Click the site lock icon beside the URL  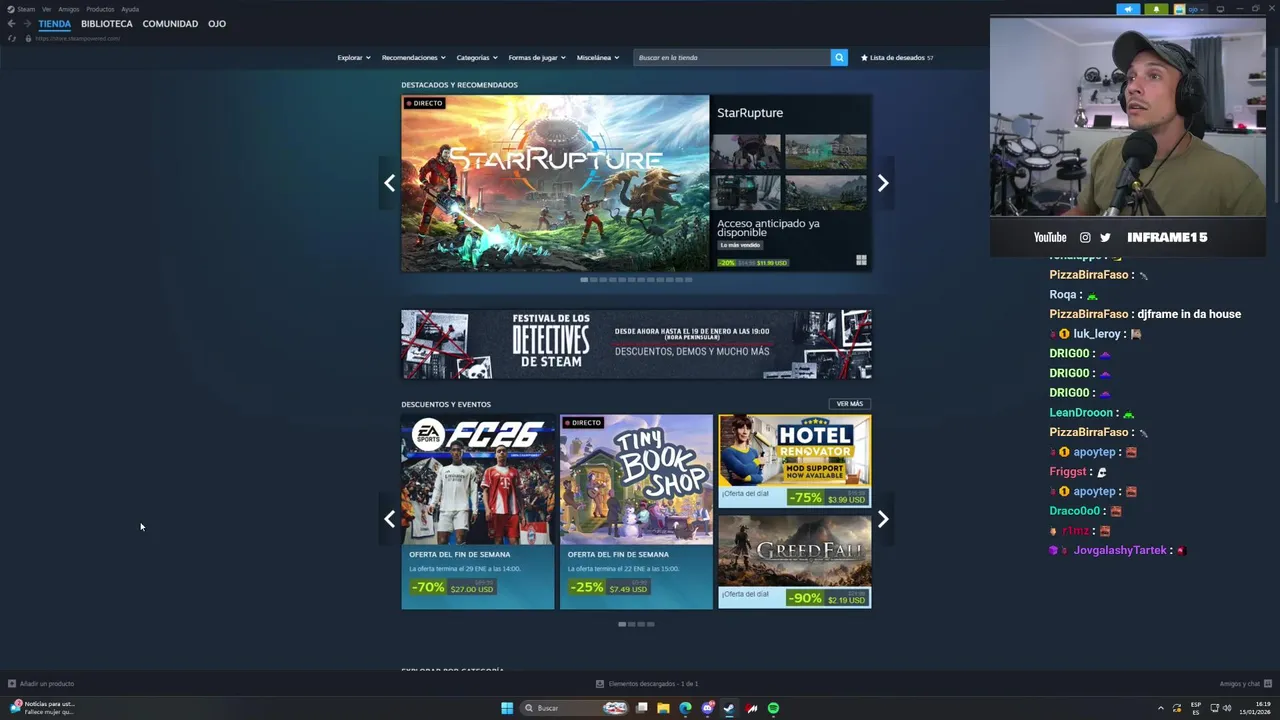point(28,38)
